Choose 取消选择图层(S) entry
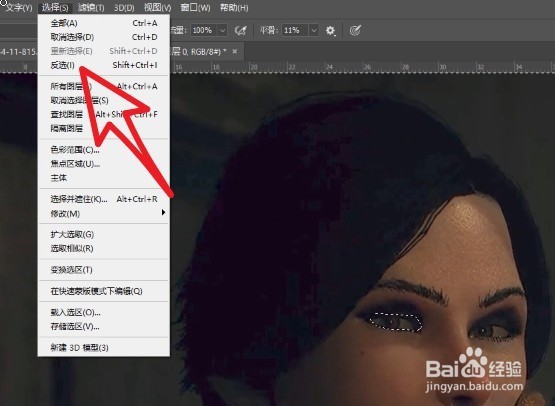The width and height of the screenshot is (555, 406). tap(104, 101)
